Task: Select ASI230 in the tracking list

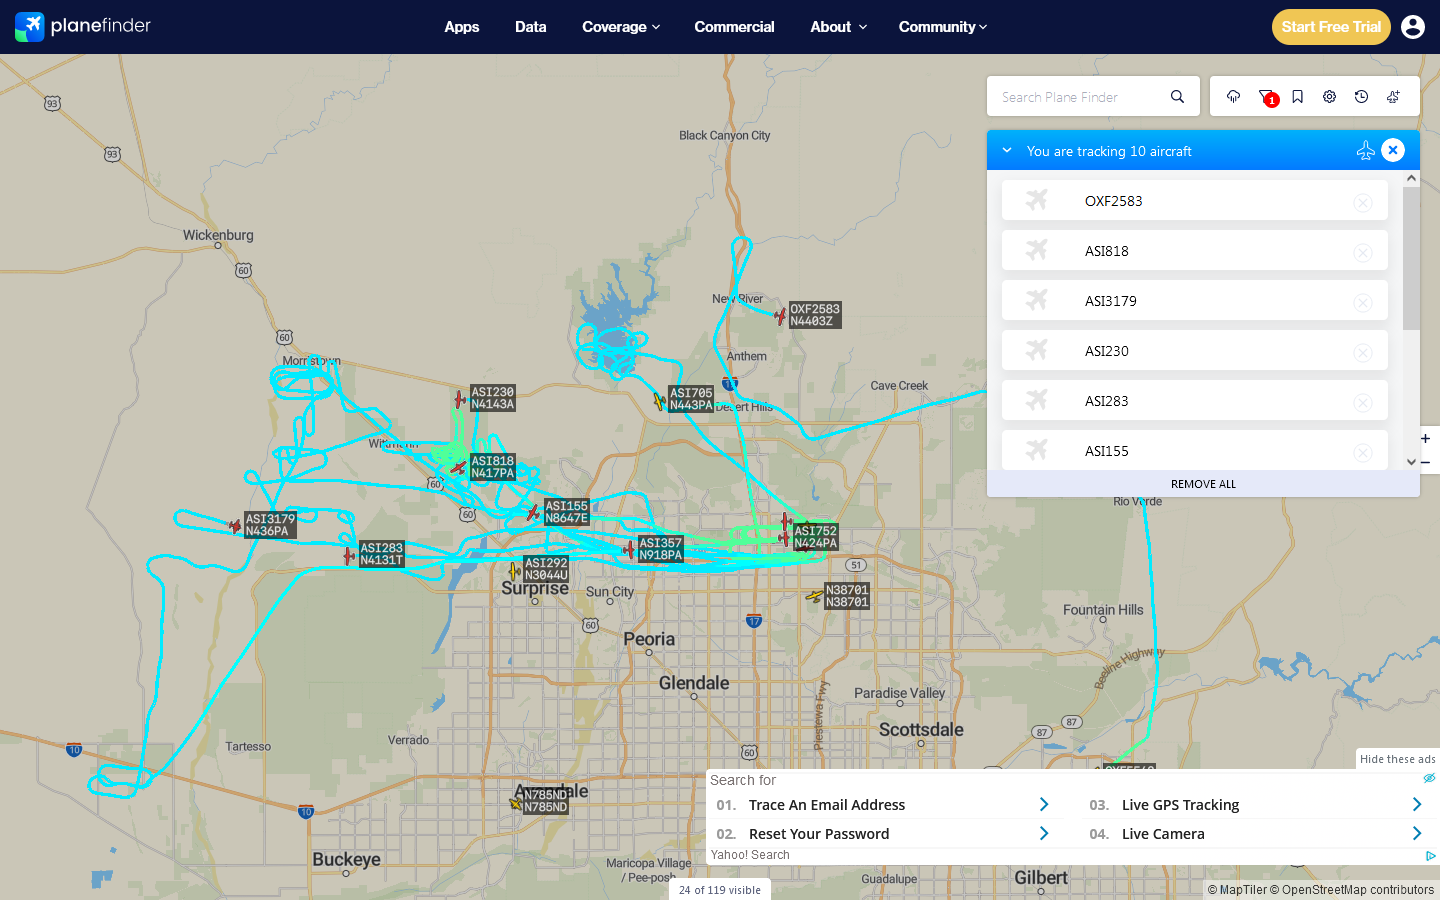Action: tap(1194, 350)
